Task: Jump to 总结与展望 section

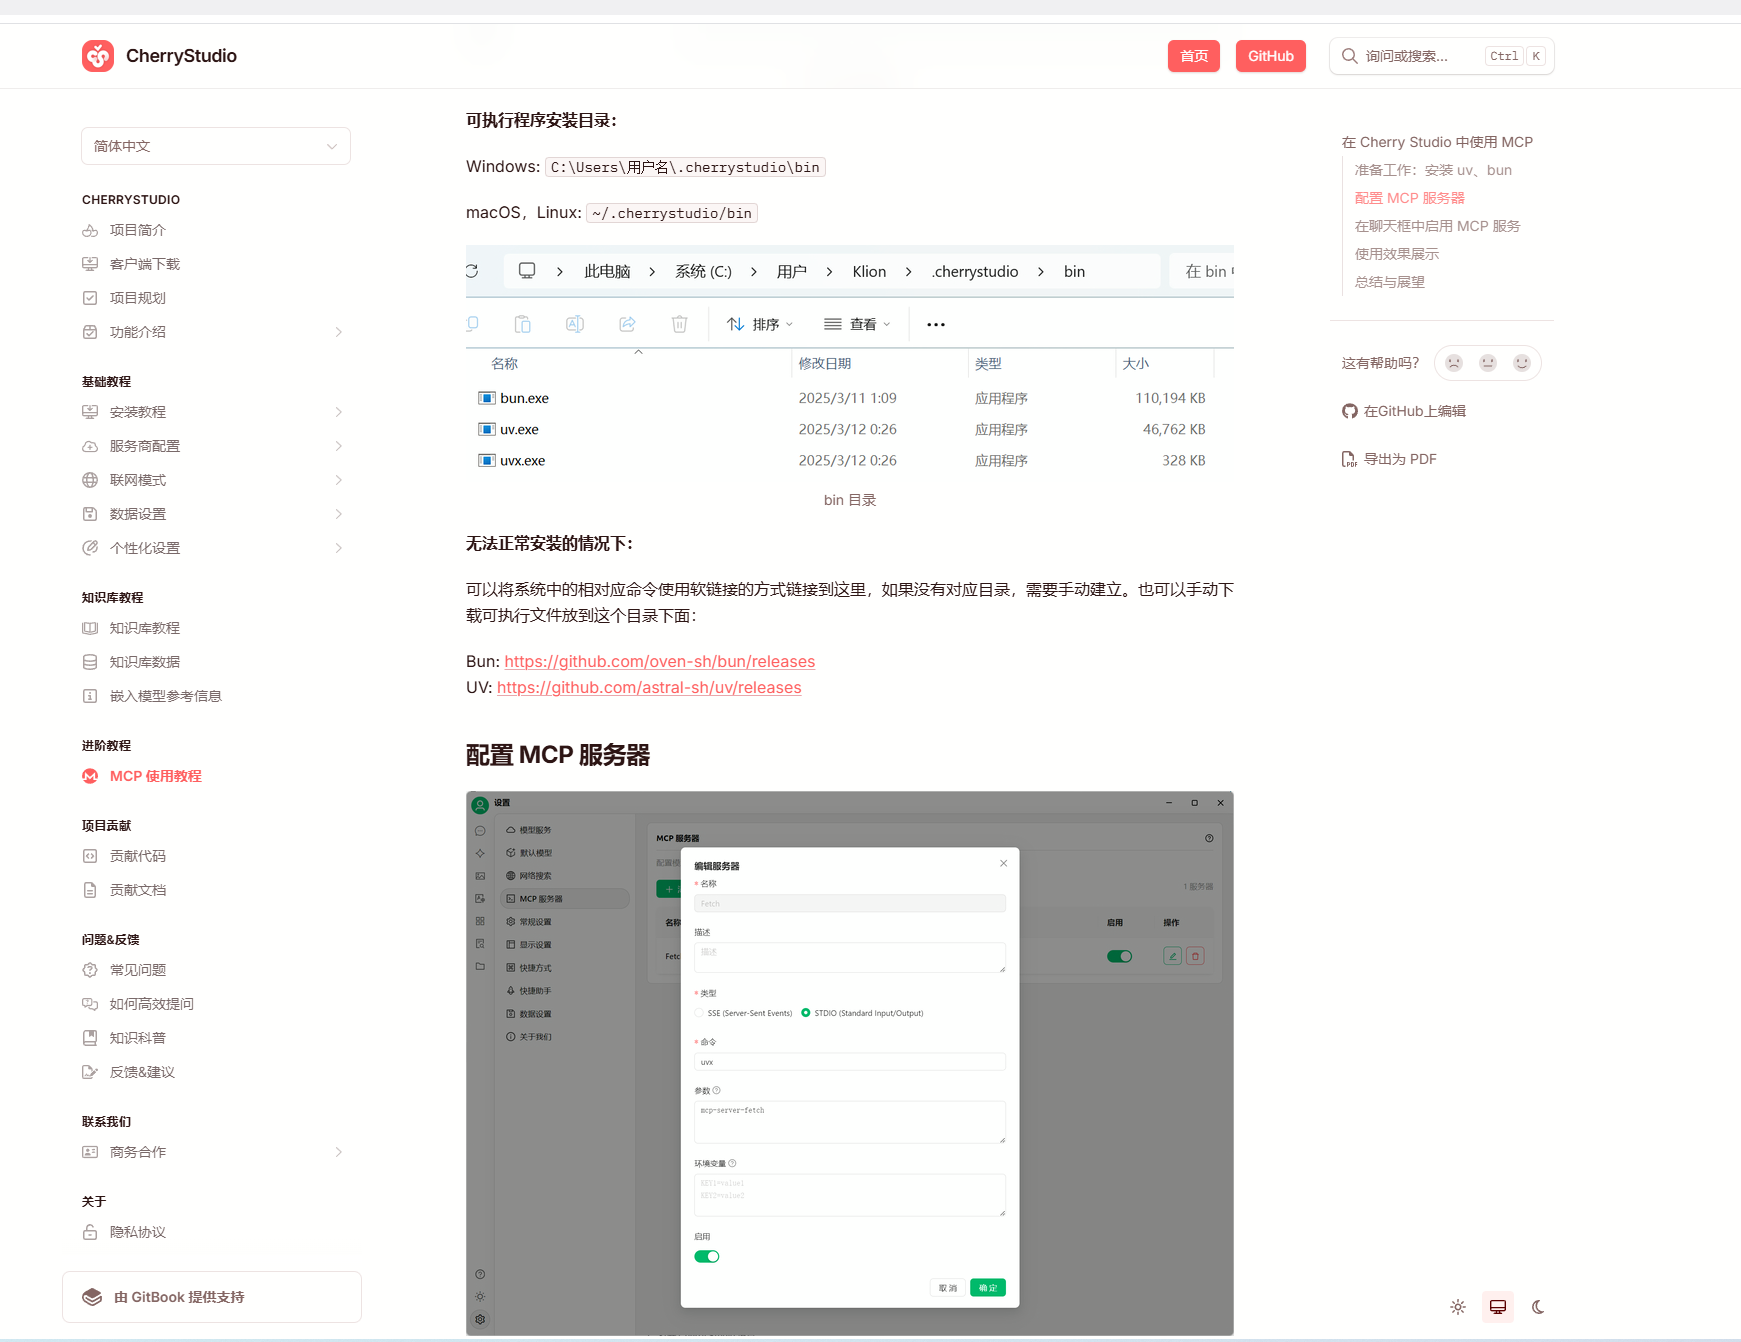Action: coord(1390,282)
